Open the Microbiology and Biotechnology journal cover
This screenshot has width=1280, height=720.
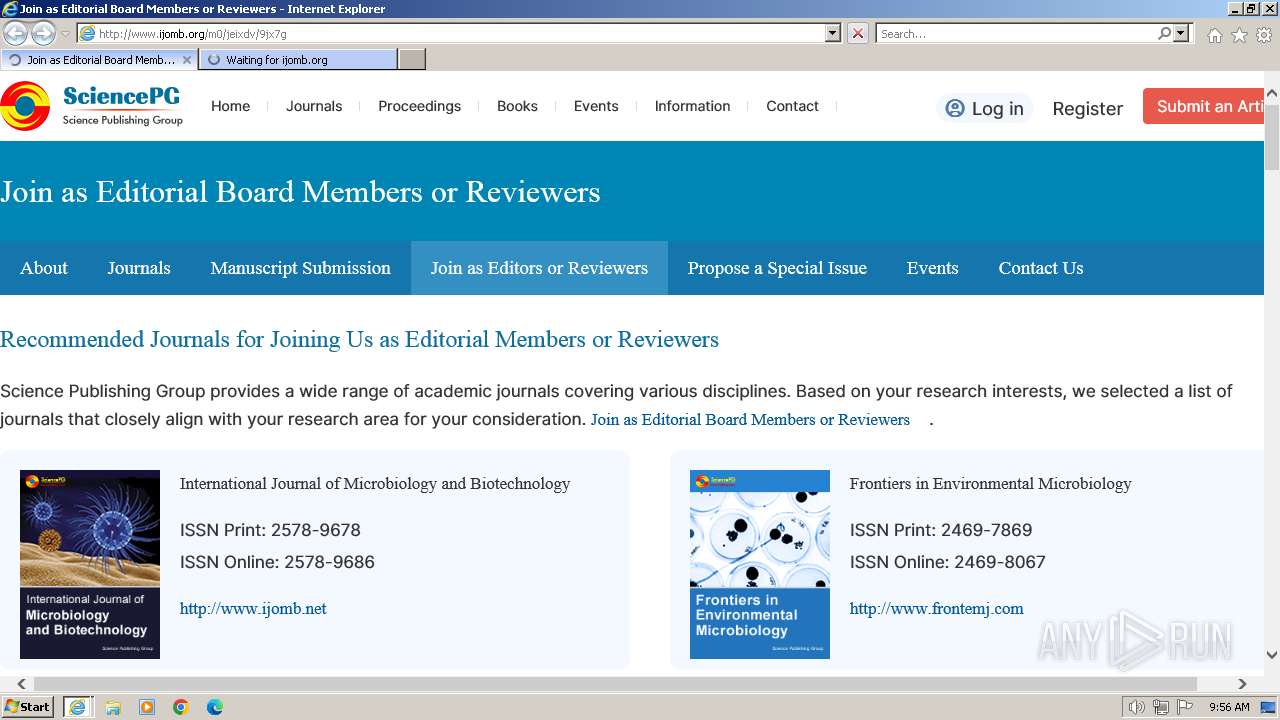[x=90, y=564]
